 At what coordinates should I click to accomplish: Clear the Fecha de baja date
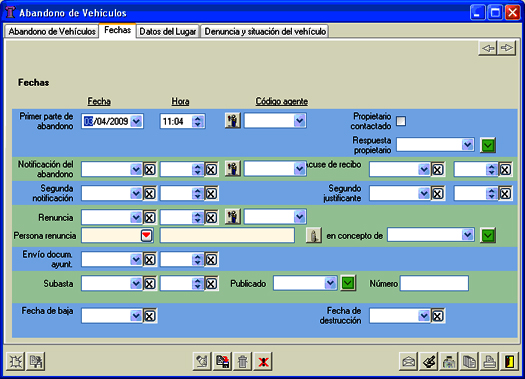150,316
